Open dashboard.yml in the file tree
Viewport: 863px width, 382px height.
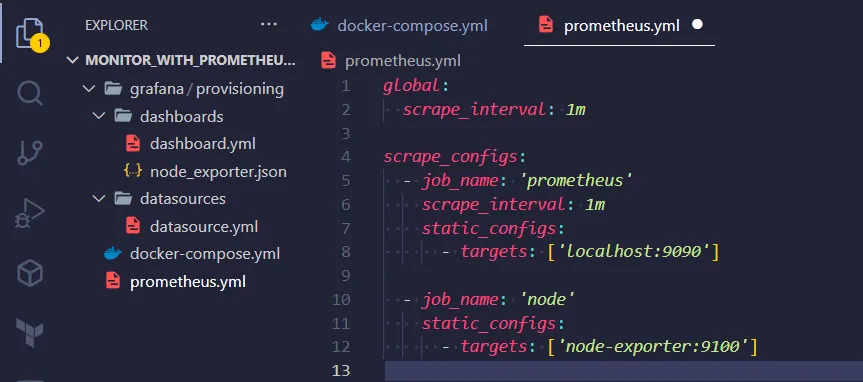click(203, 144)
